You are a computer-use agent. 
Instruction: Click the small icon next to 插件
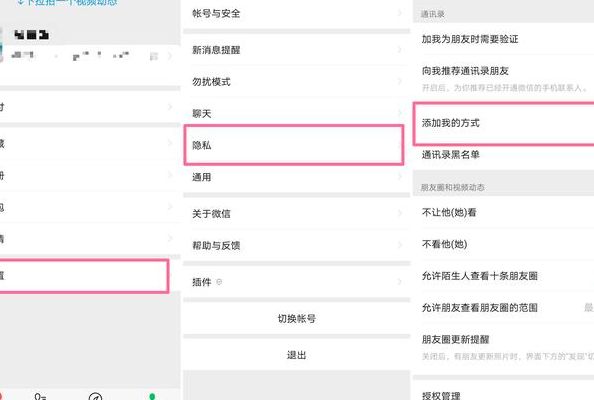point(219,282)
